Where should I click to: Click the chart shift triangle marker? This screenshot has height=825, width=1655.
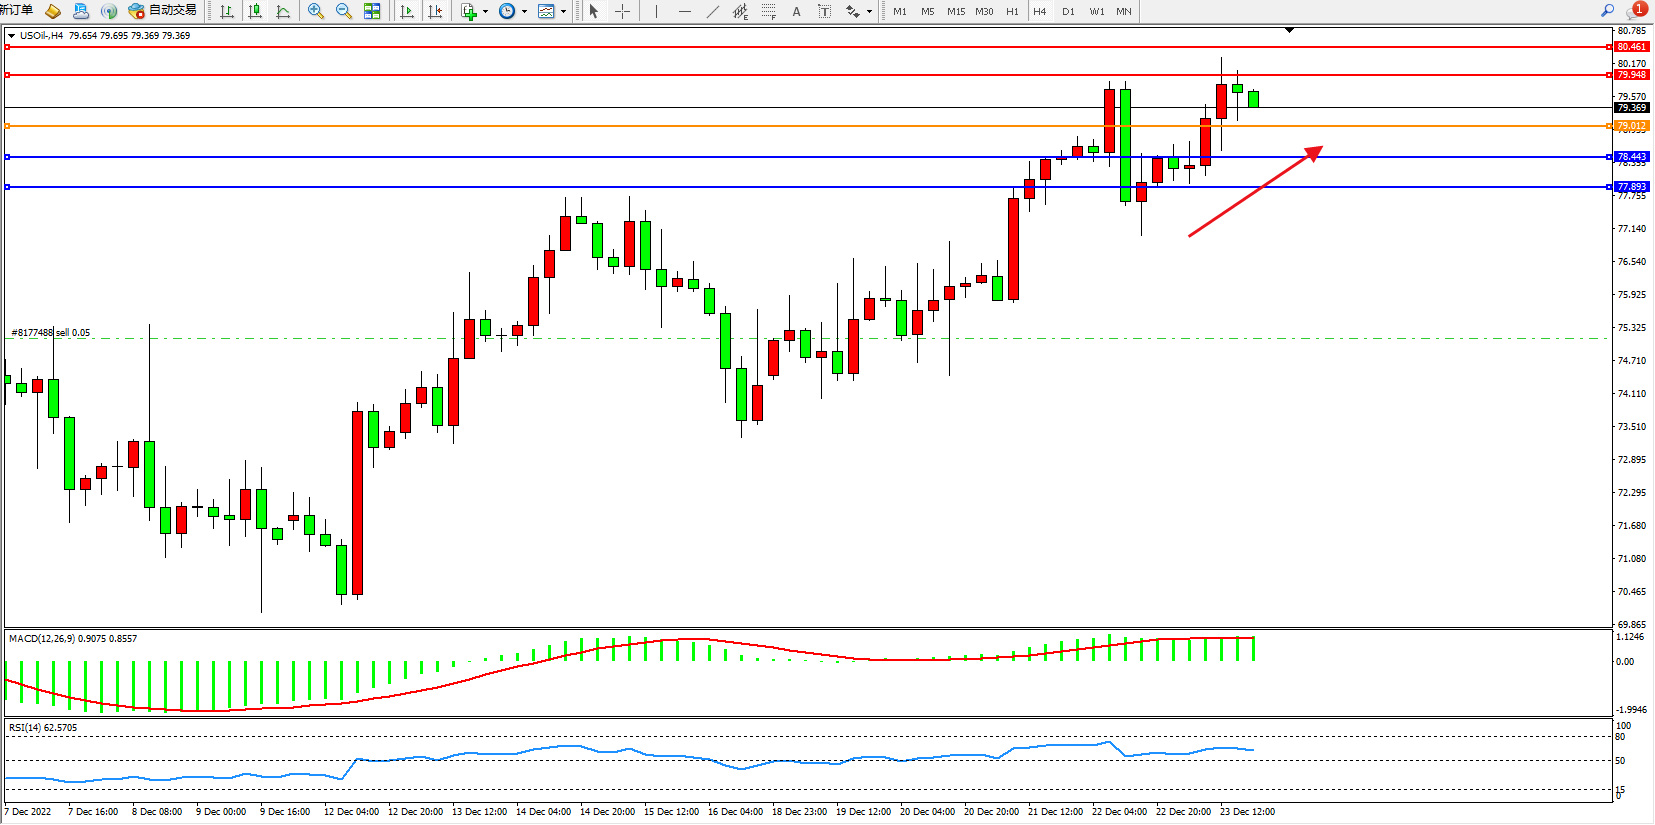tap(1289, 31)
